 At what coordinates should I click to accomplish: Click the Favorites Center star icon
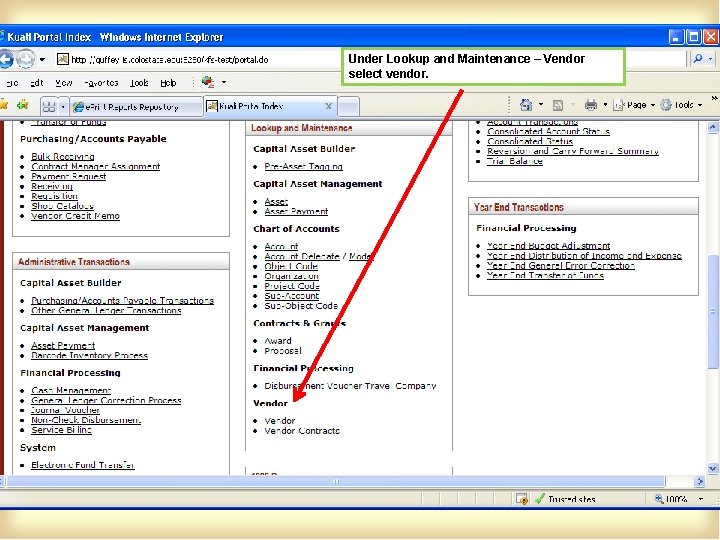click(4, 105)
